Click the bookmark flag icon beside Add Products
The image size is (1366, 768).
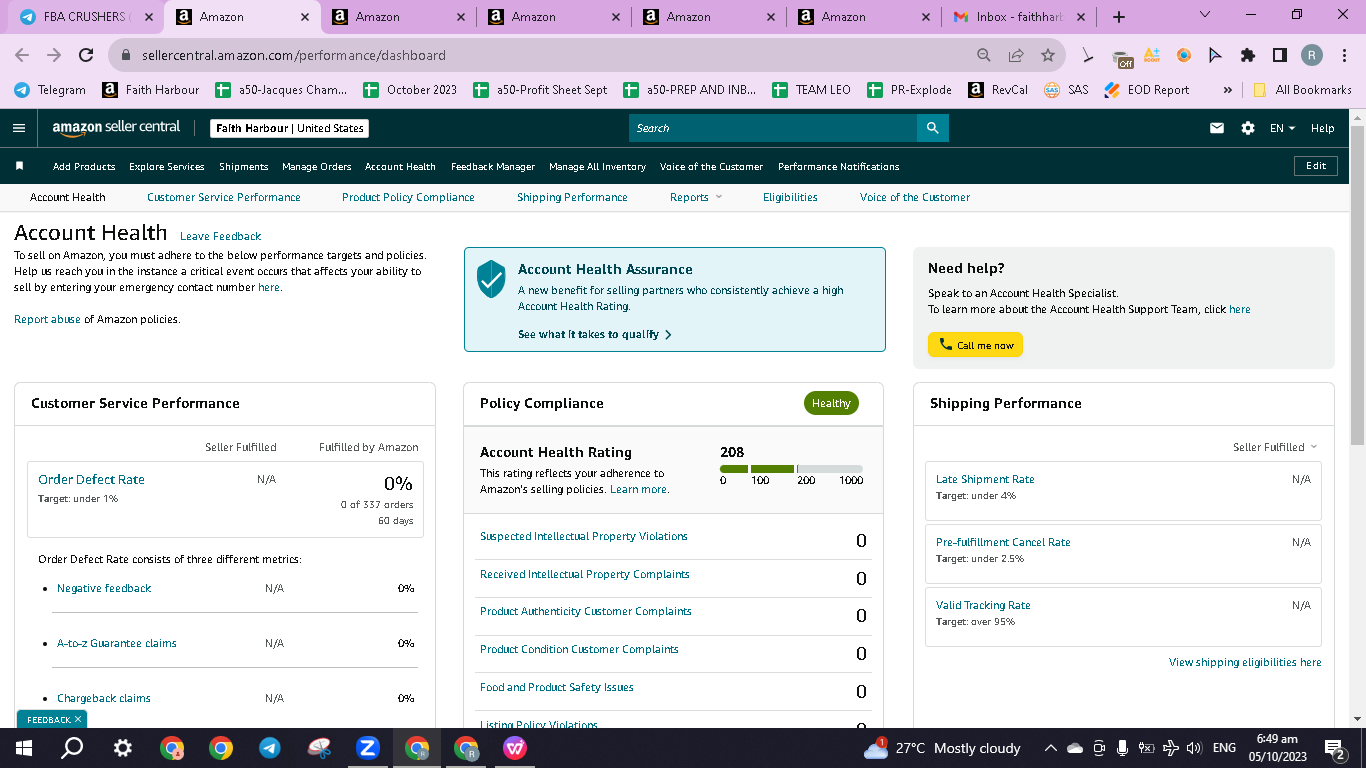(x=19, y=166)
